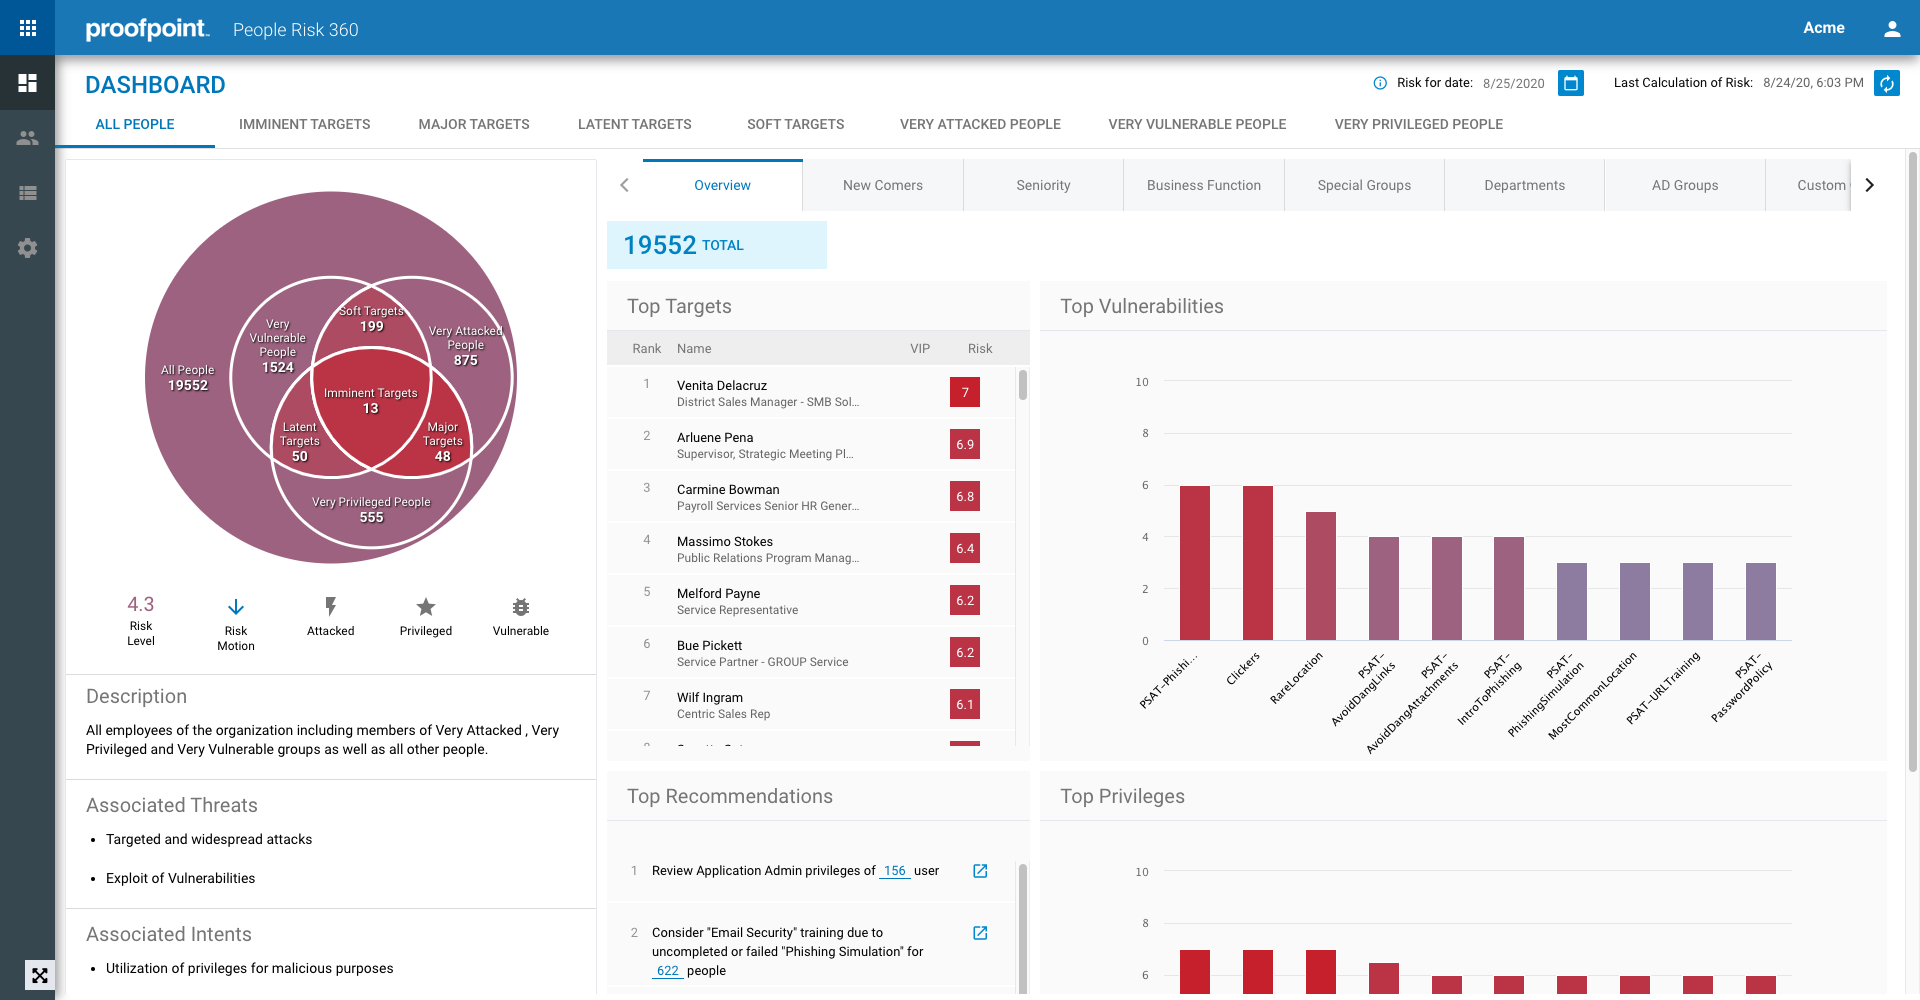This screenshot has height=1000, width=1920.
Task: Open the AD Groups sub-tab
Action: (x=1685, y=185)
